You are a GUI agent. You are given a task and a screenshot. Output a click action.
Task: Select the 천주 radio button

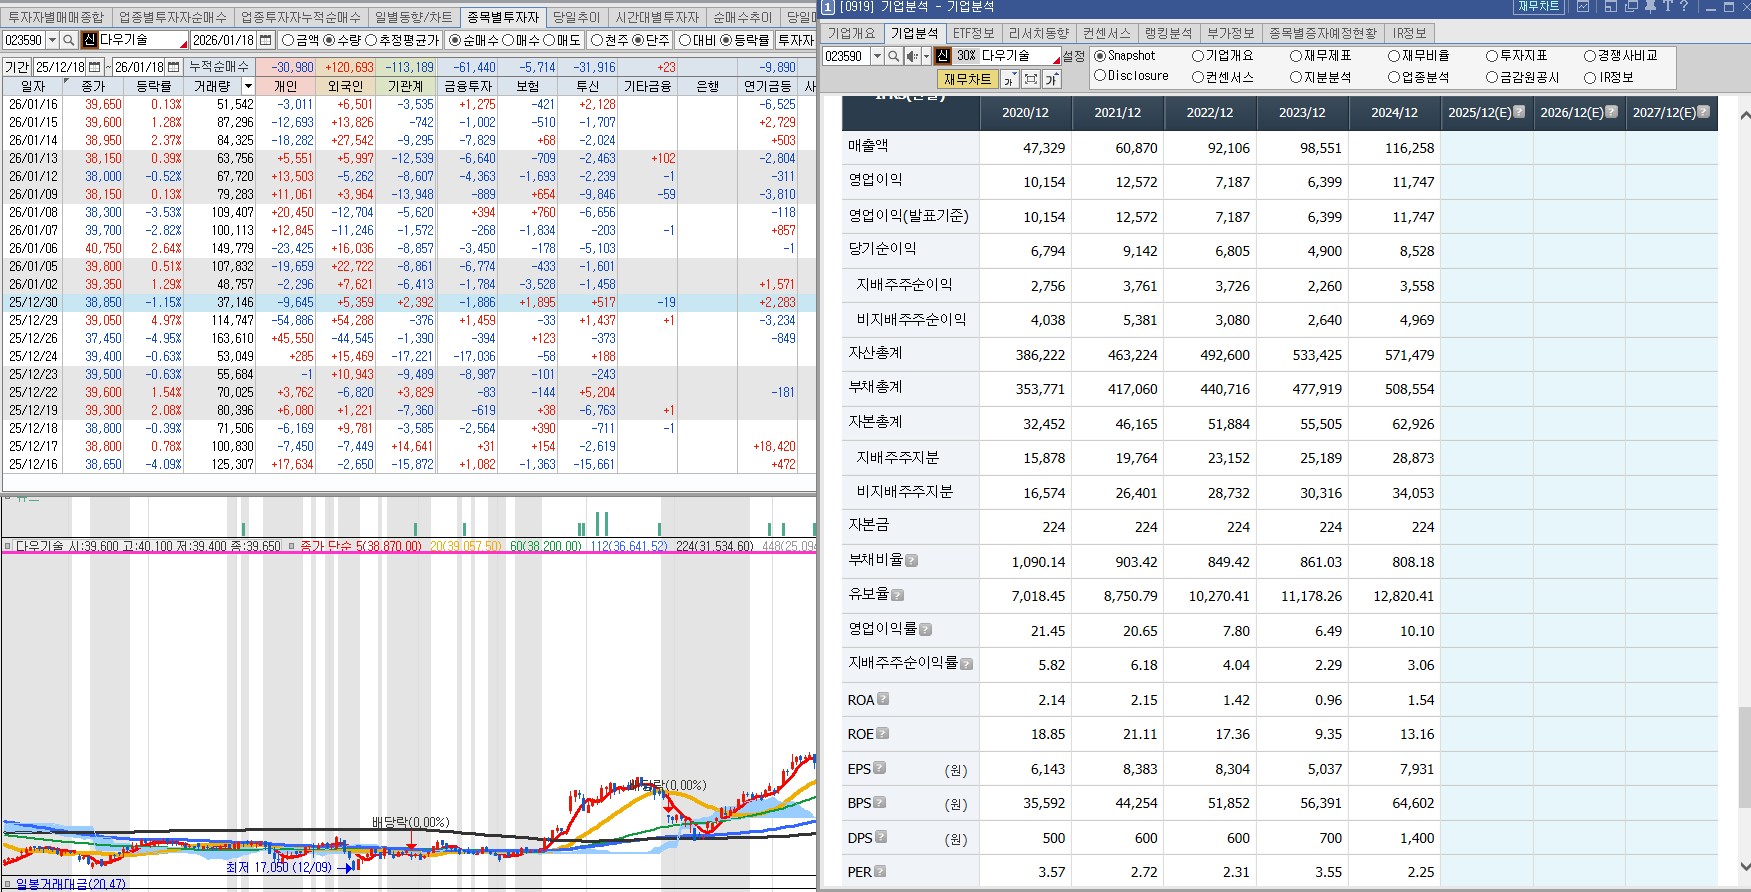coord(597,40)
